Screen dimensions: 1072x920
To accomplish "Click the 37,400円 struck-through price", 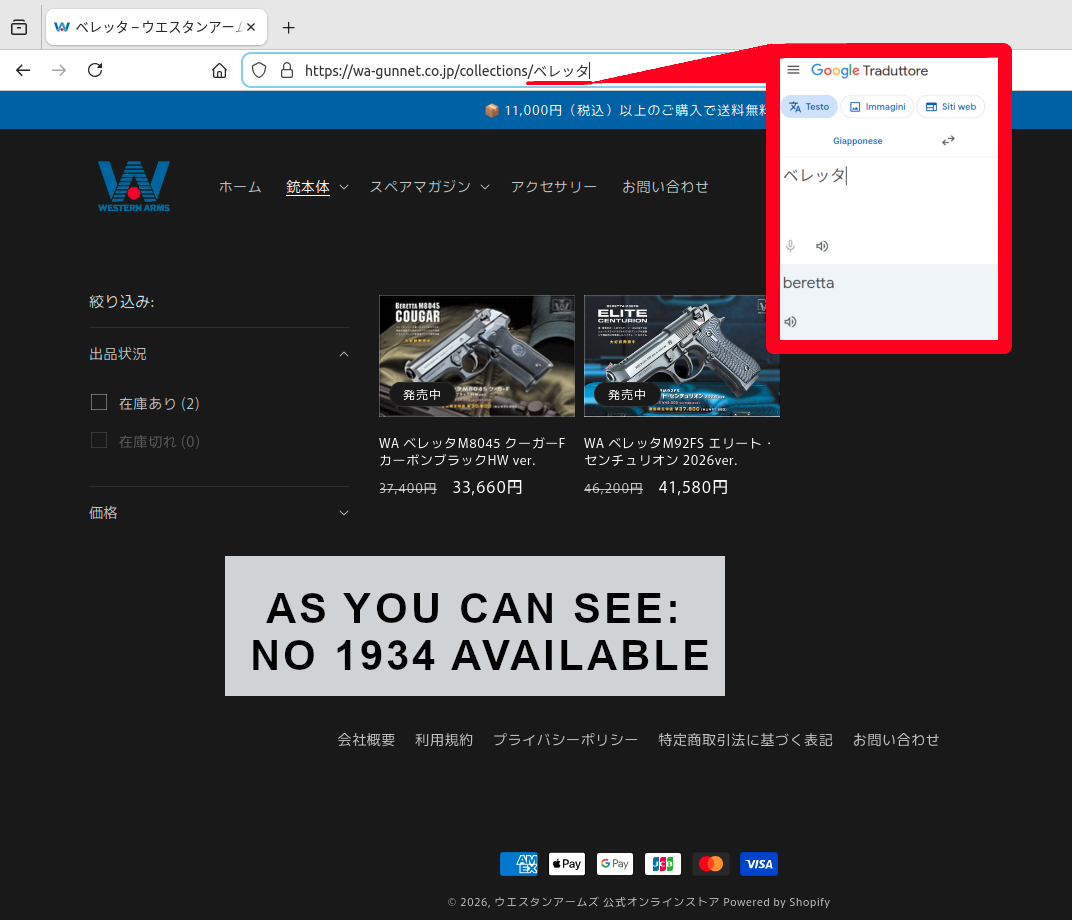I will [407, 488].
